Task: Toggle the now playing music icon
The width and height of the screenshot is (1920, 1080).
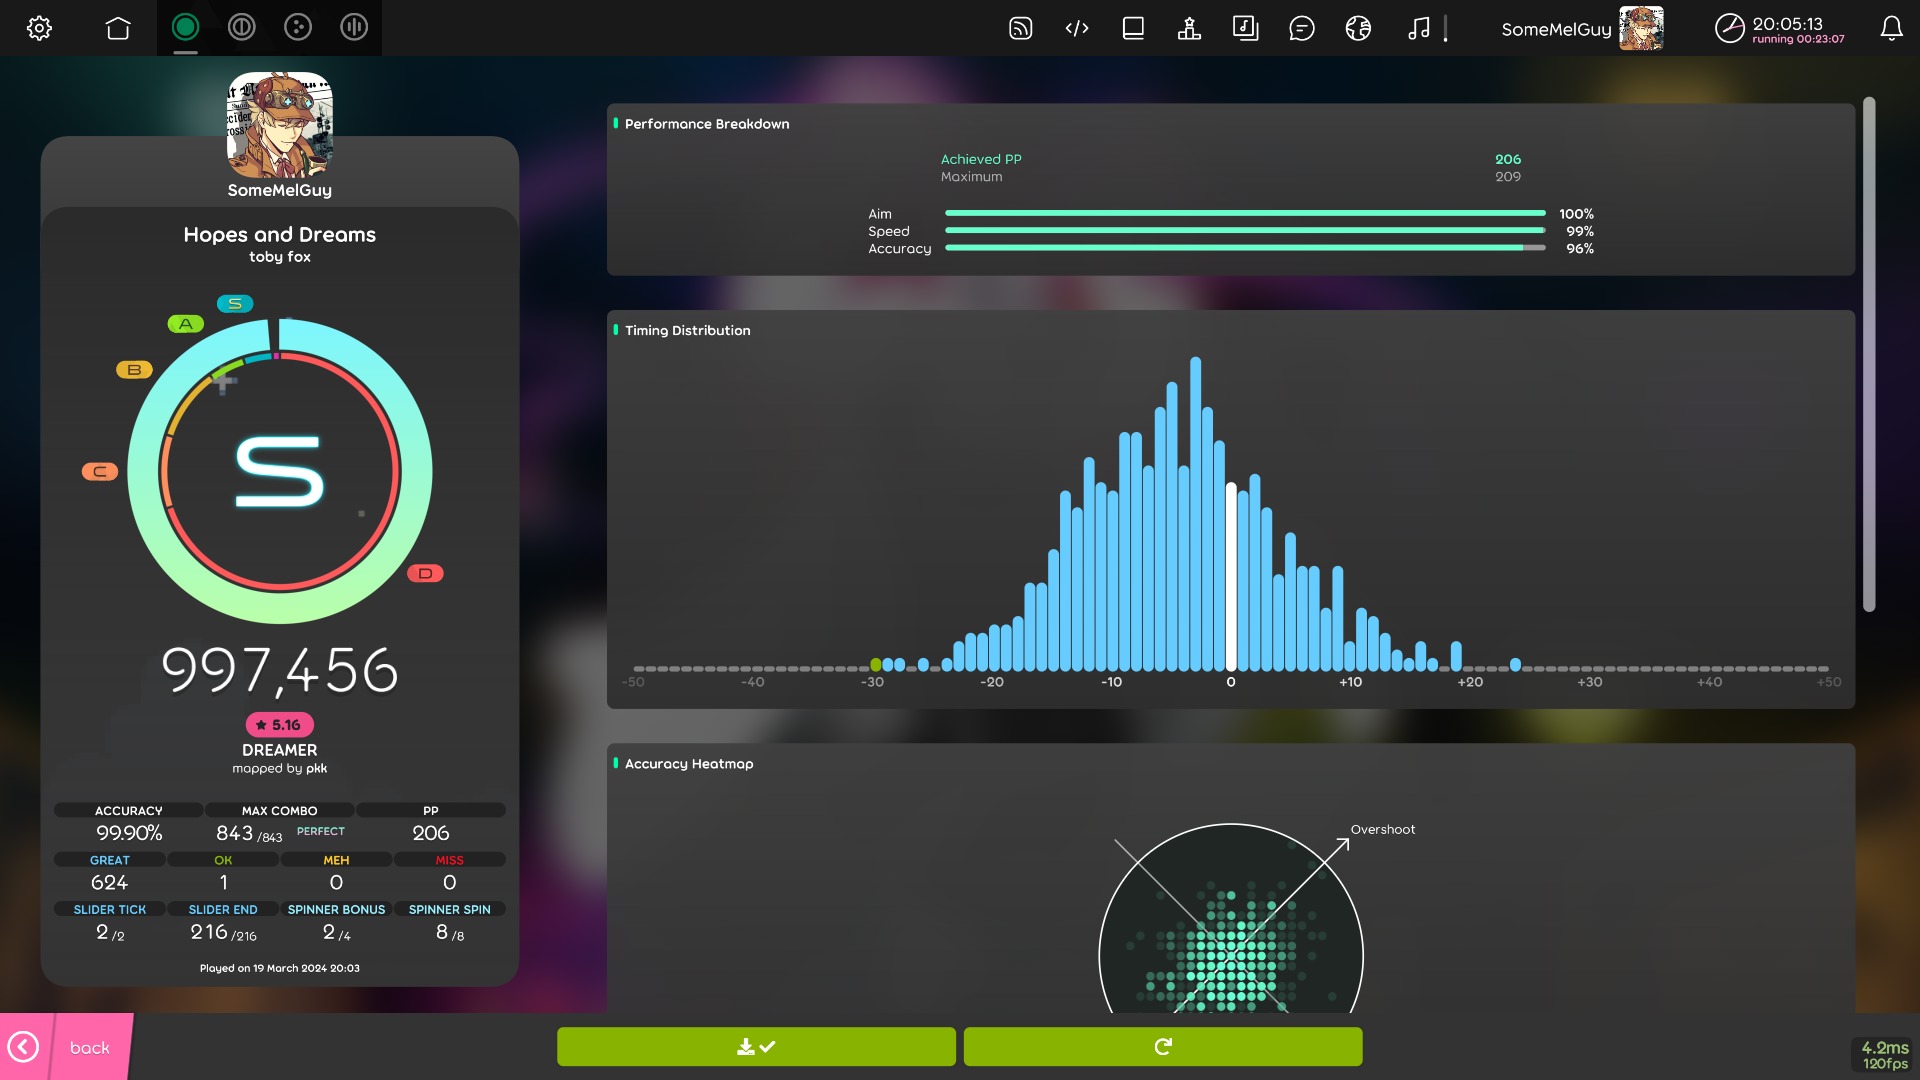Action: click(x=1418, y=28)
